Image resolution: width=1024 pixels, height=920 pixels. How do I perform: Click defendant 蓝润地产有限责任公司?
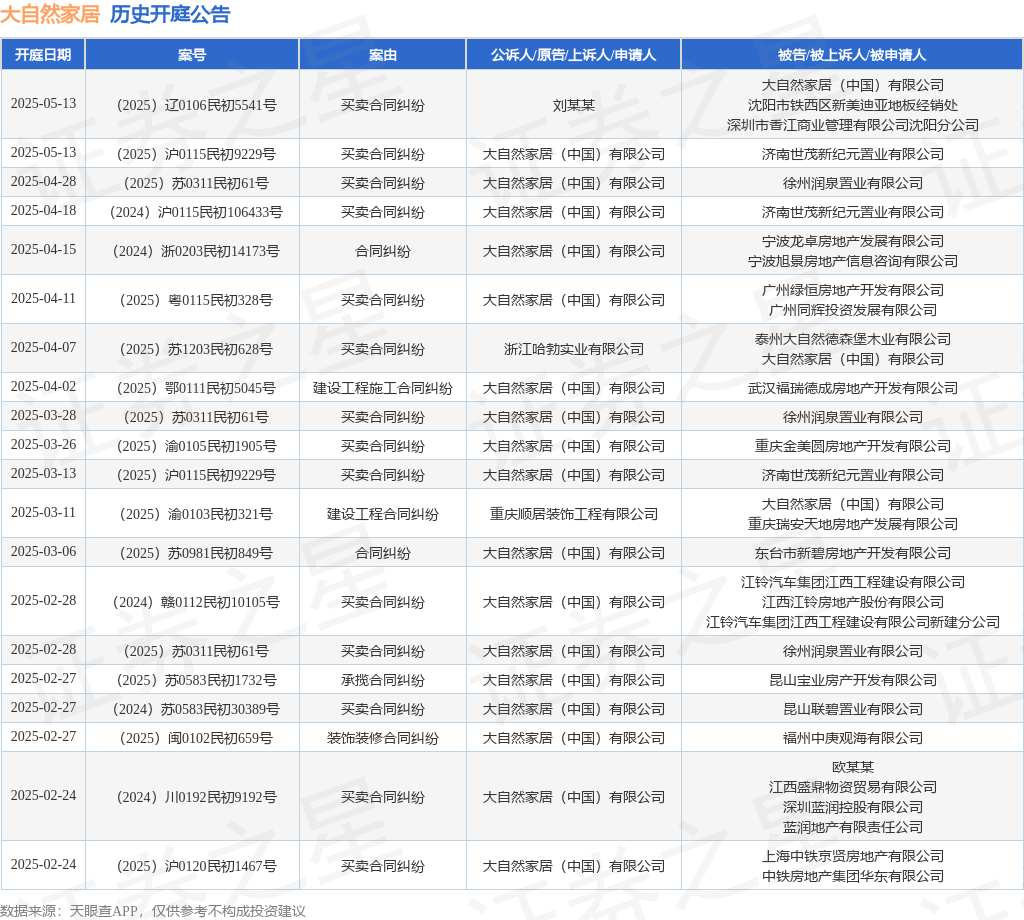(x=852, y=828)
